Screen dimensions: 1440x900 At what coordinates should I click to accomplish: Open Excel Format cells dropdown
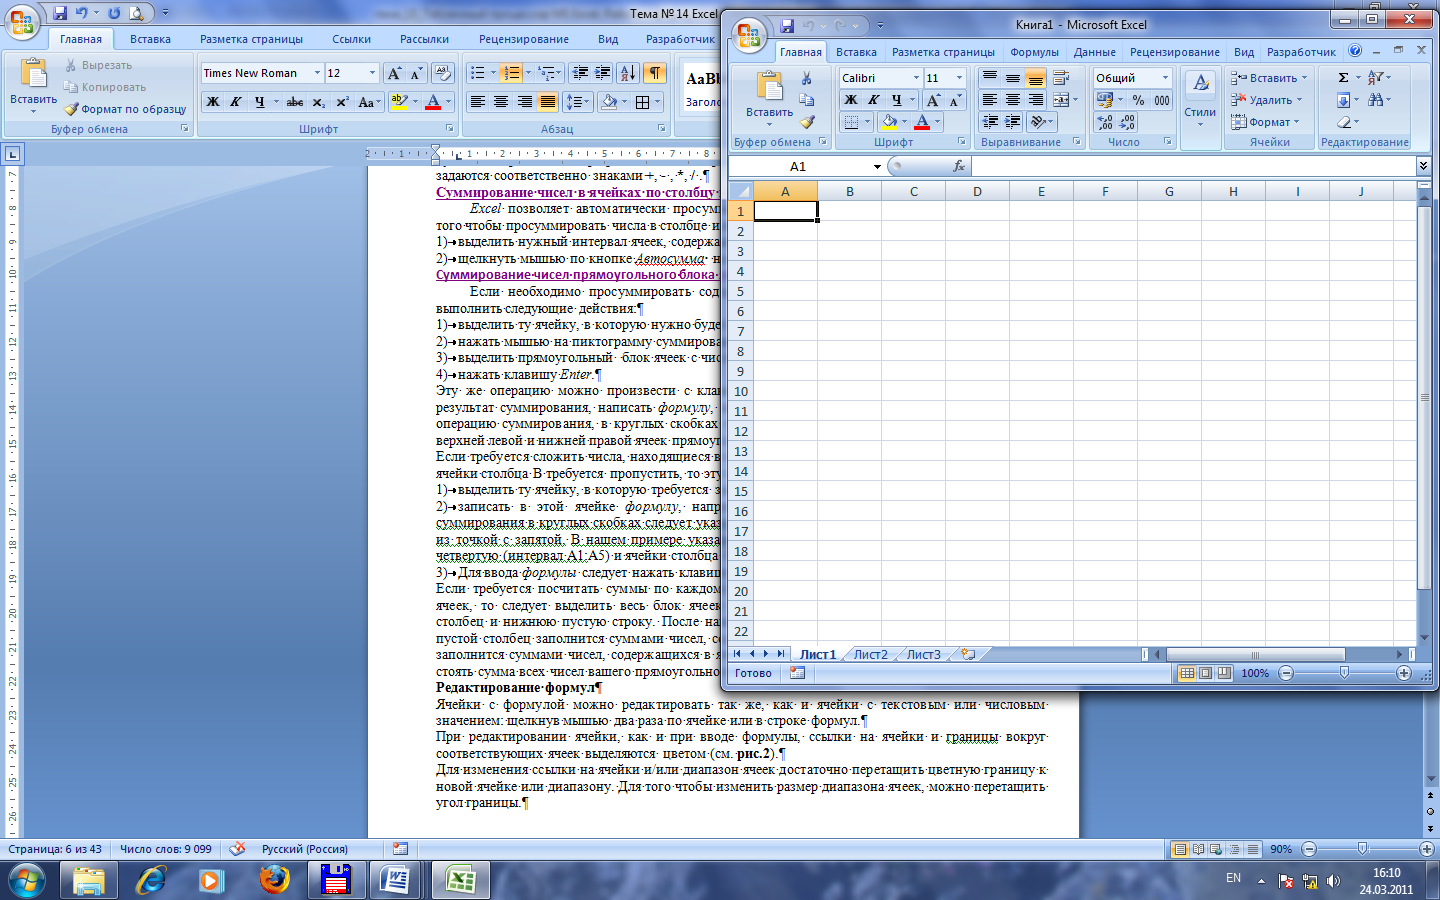point(1265,122)
